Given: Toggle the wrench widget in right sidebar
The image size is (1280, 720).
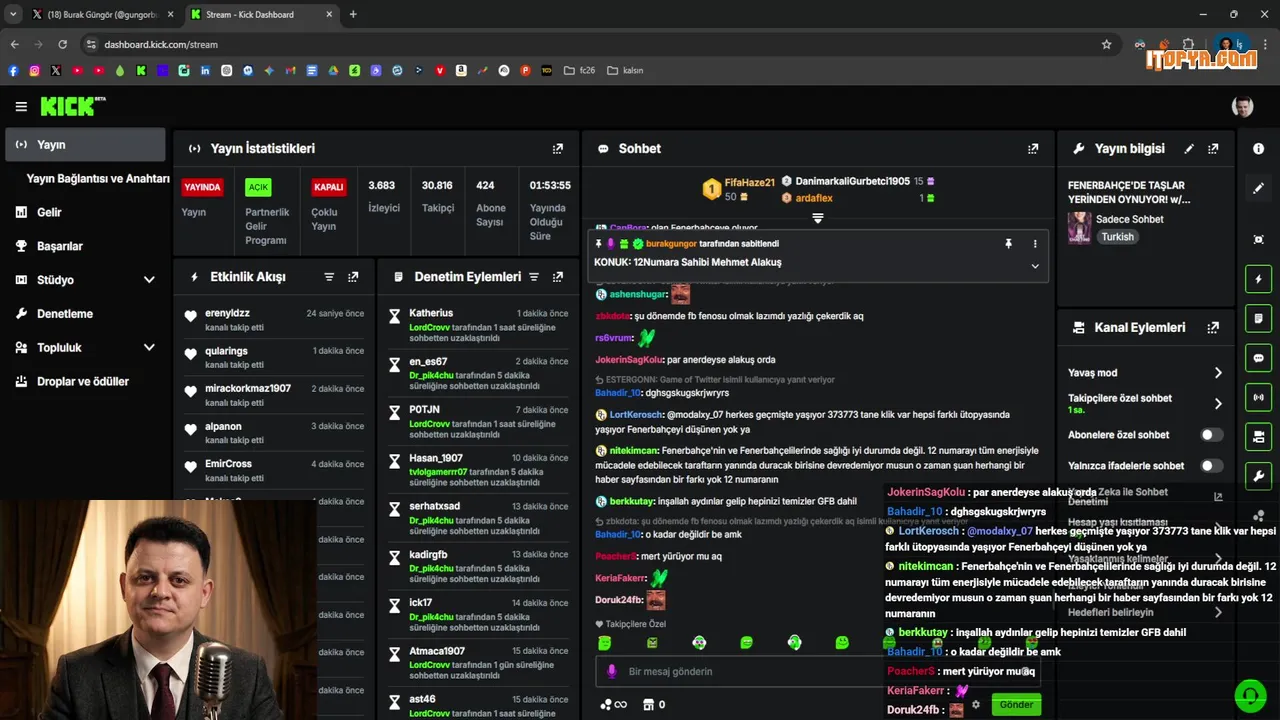Looking at the screenshot, I should tap(1259, 476).
